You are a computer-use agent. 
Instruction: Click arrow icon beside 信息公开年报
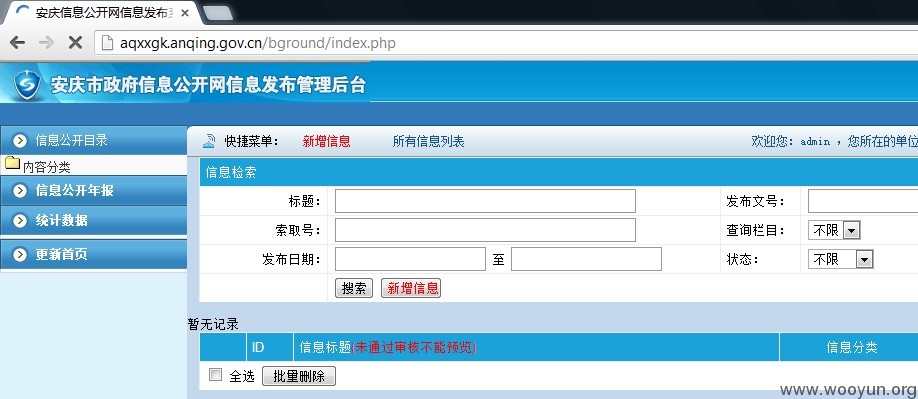[x=20, y=191]
